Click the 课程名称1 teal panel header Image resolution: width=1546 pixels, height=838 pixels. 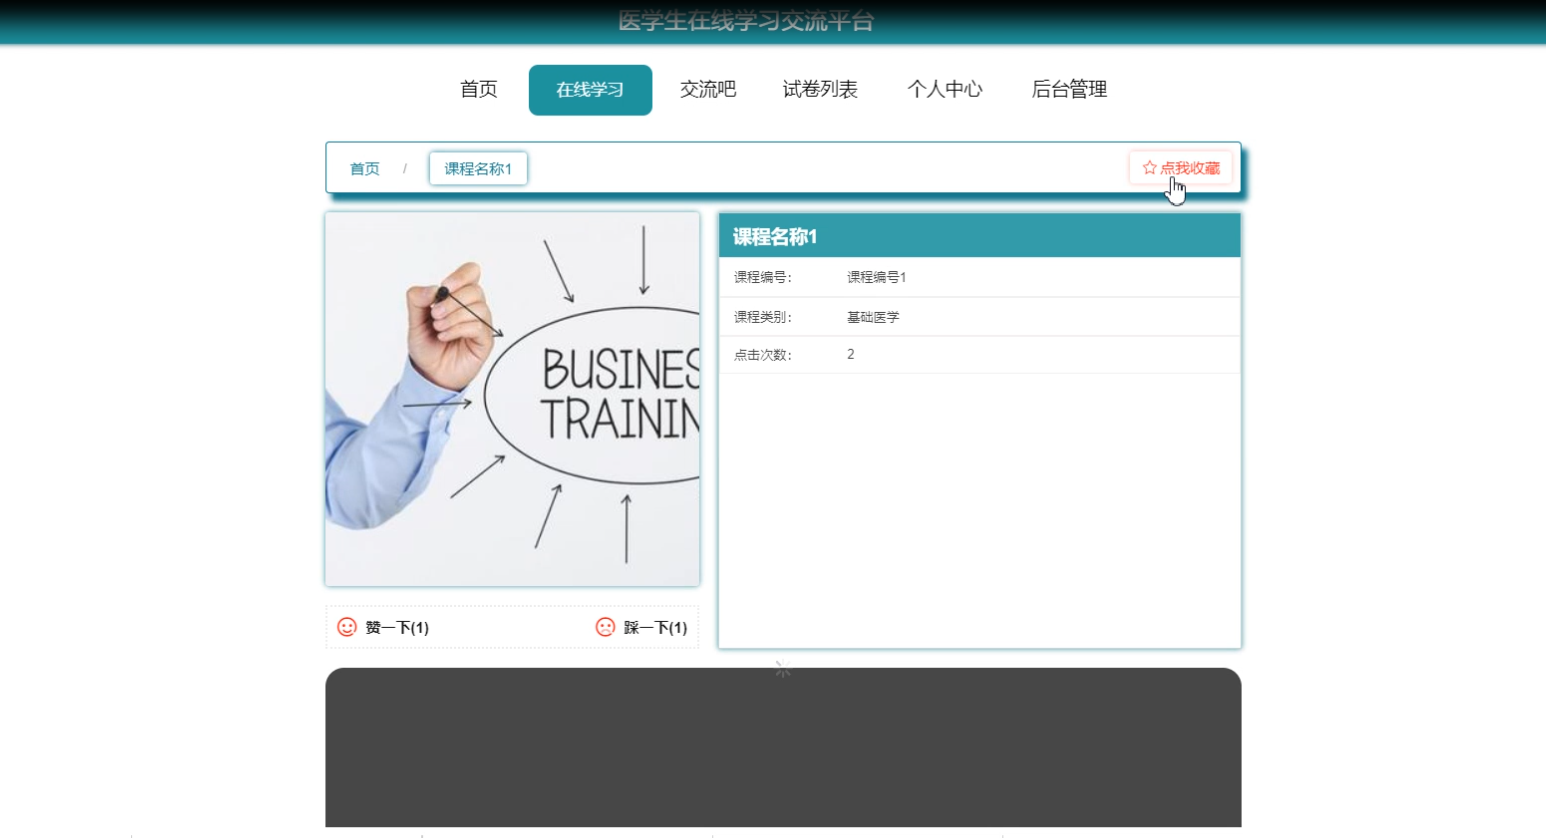click(x=977, y=235)
